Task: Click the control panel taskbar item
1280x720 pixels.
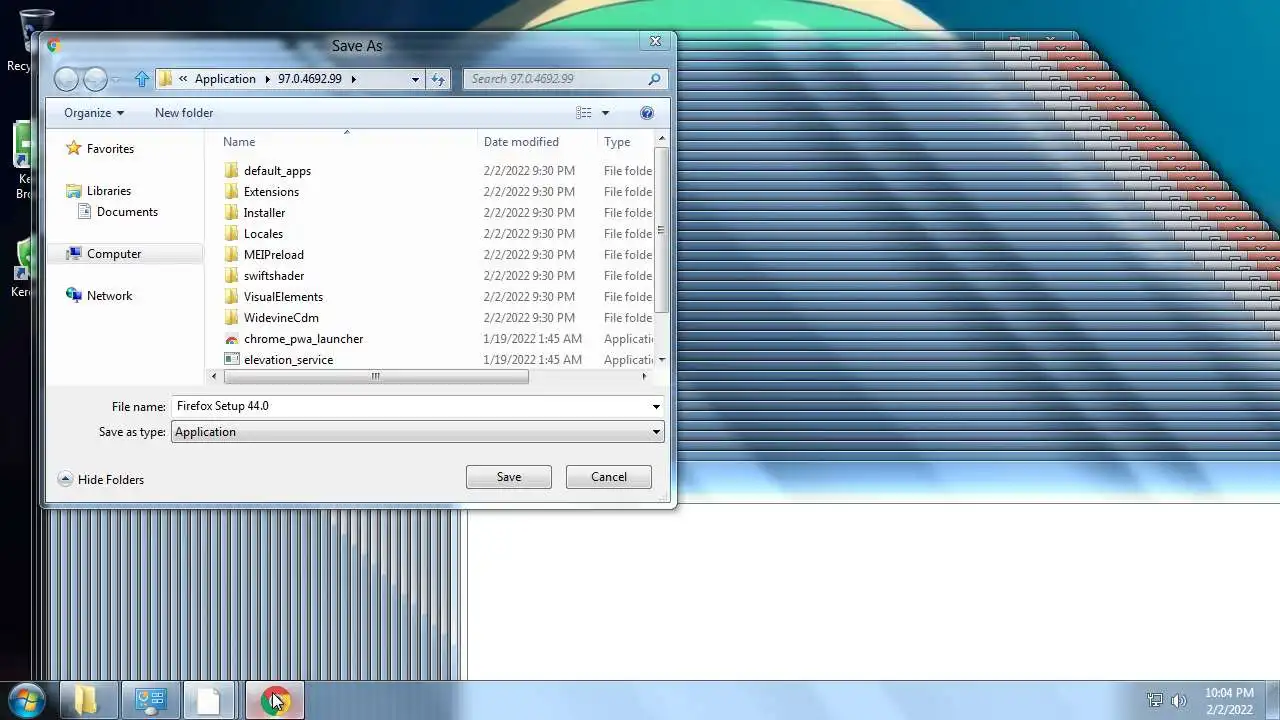Action: pyautogui.click(x=150, y=700)
